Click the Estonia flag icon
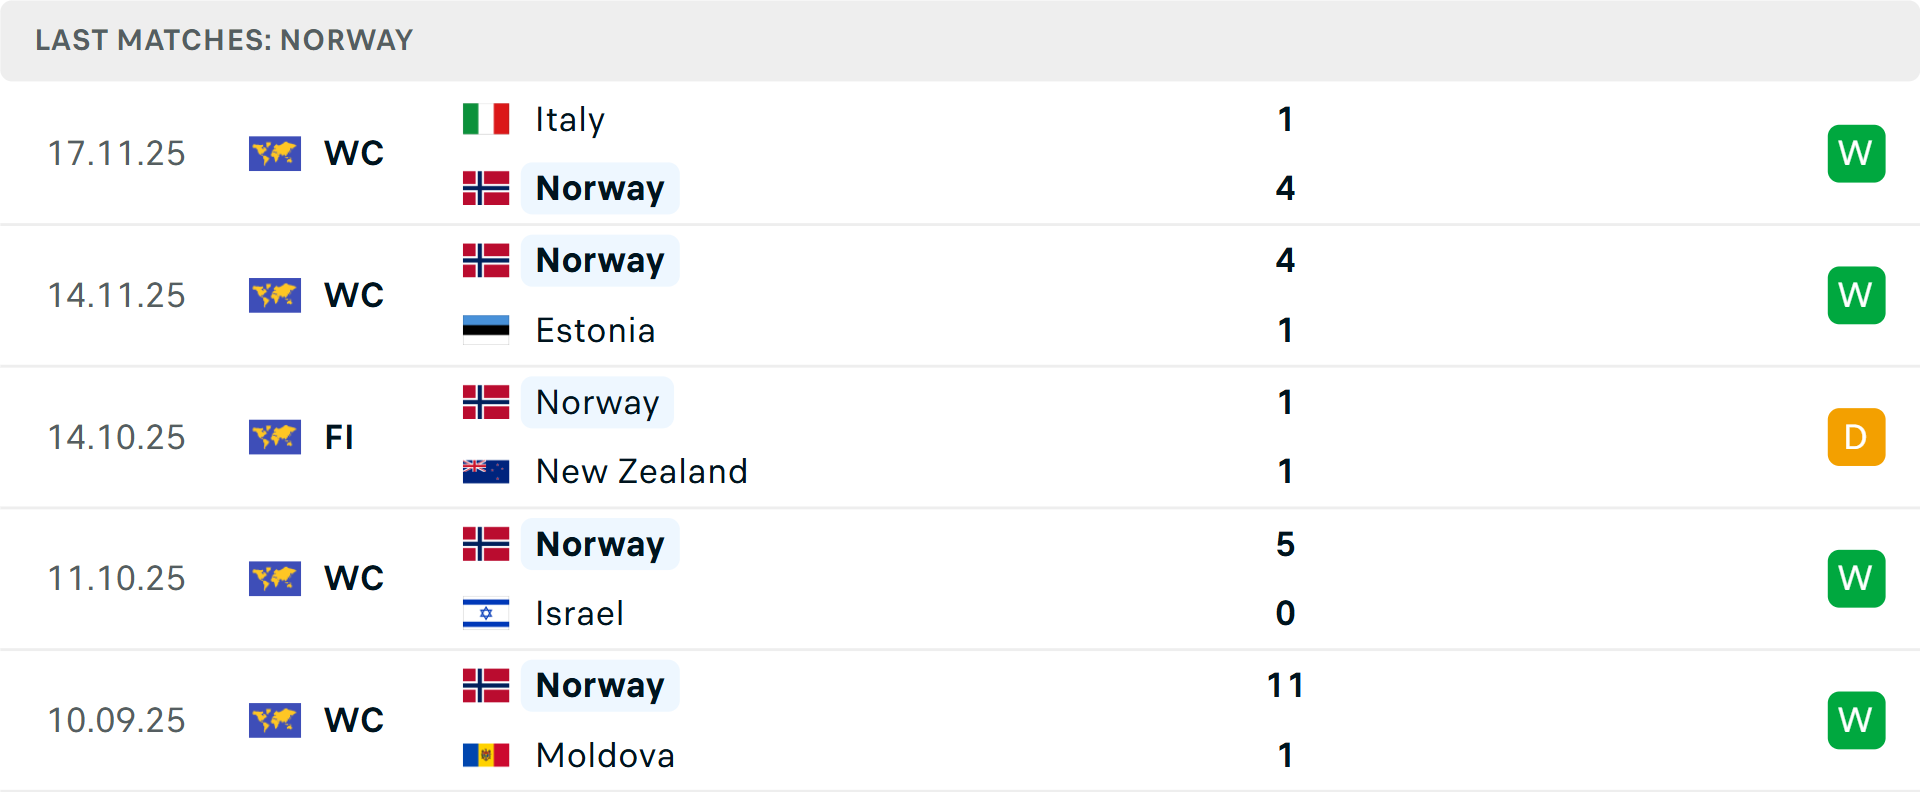1920x792 pixels. pos(486,330)
